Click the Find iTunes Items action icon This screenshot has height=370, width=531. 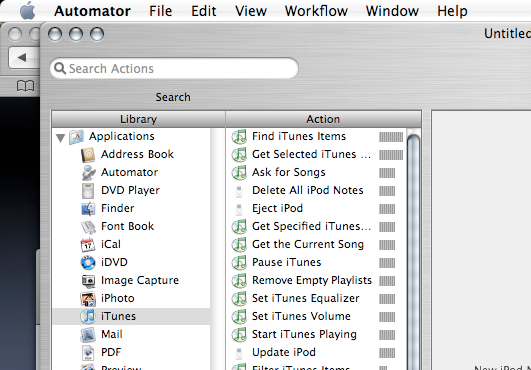coord(239,137)
